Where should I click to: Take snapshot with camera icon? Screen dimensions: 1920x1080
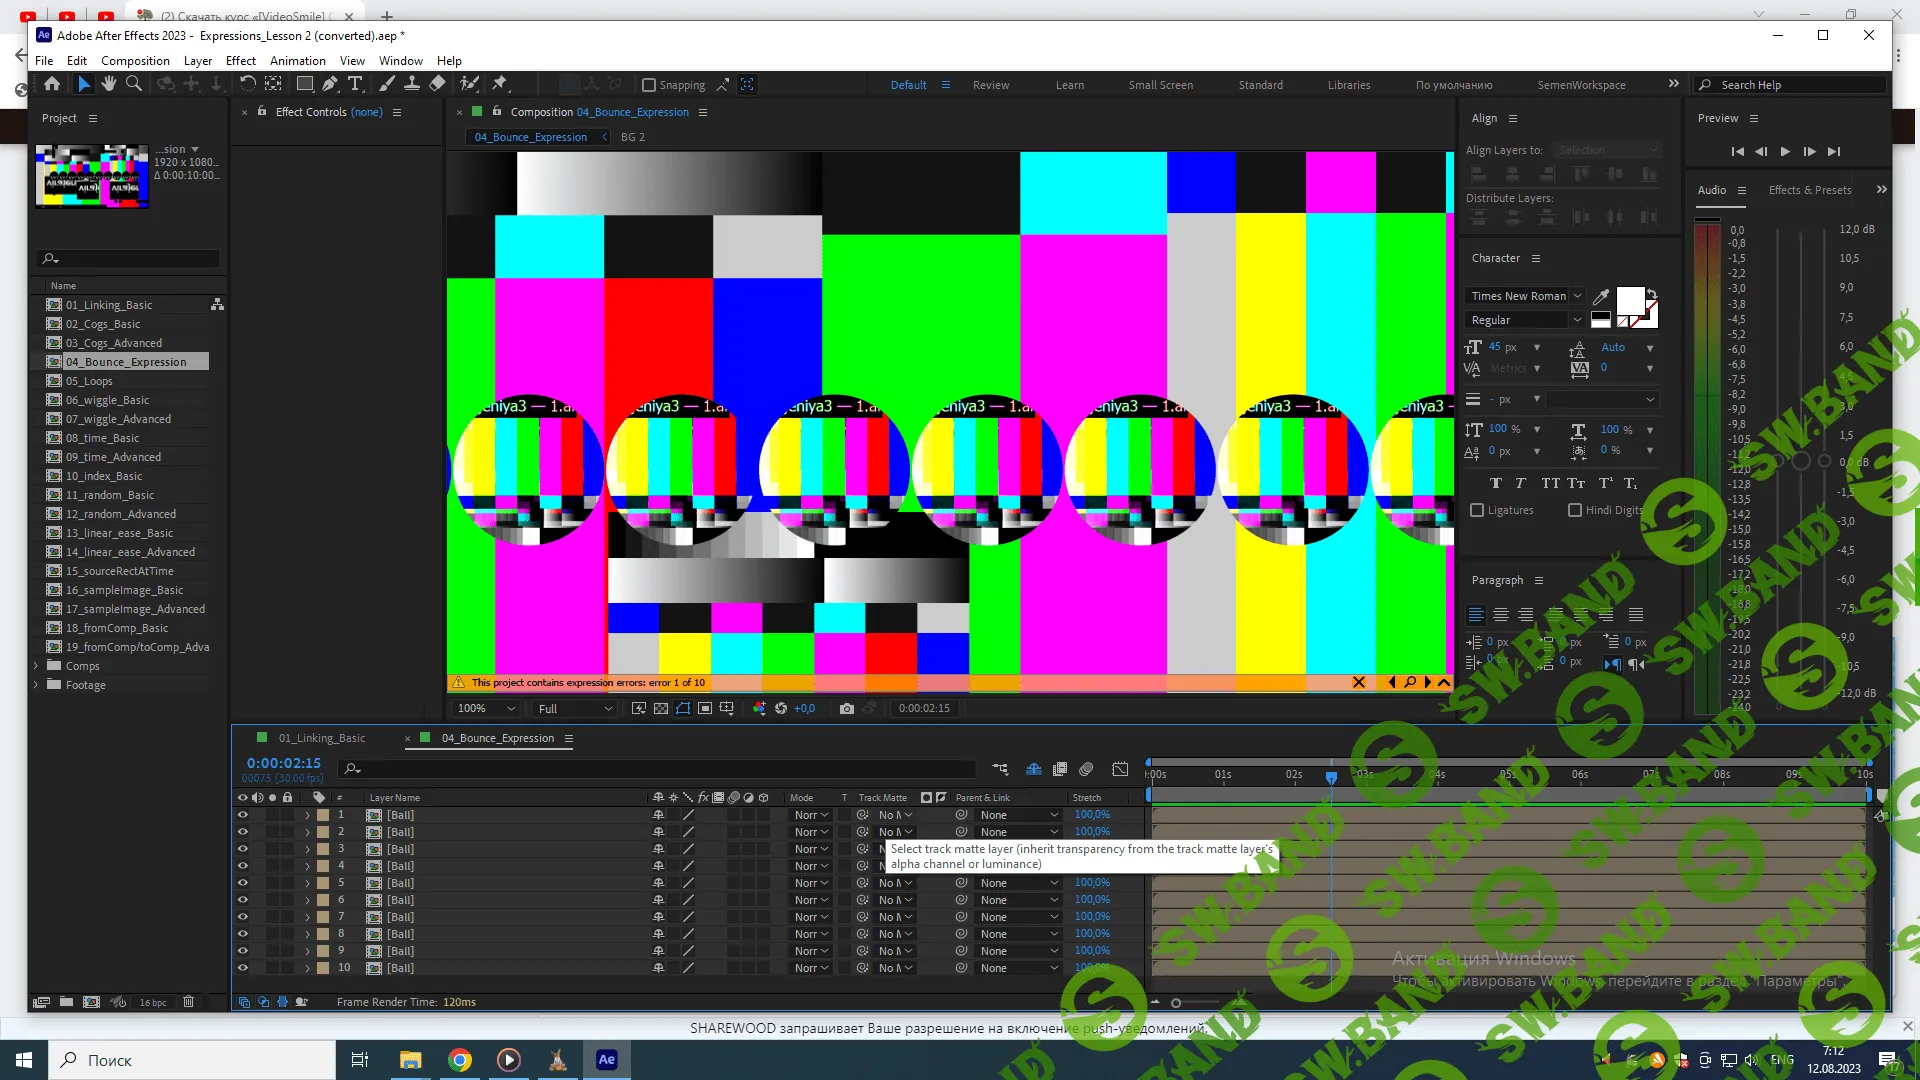coord(847,708)
